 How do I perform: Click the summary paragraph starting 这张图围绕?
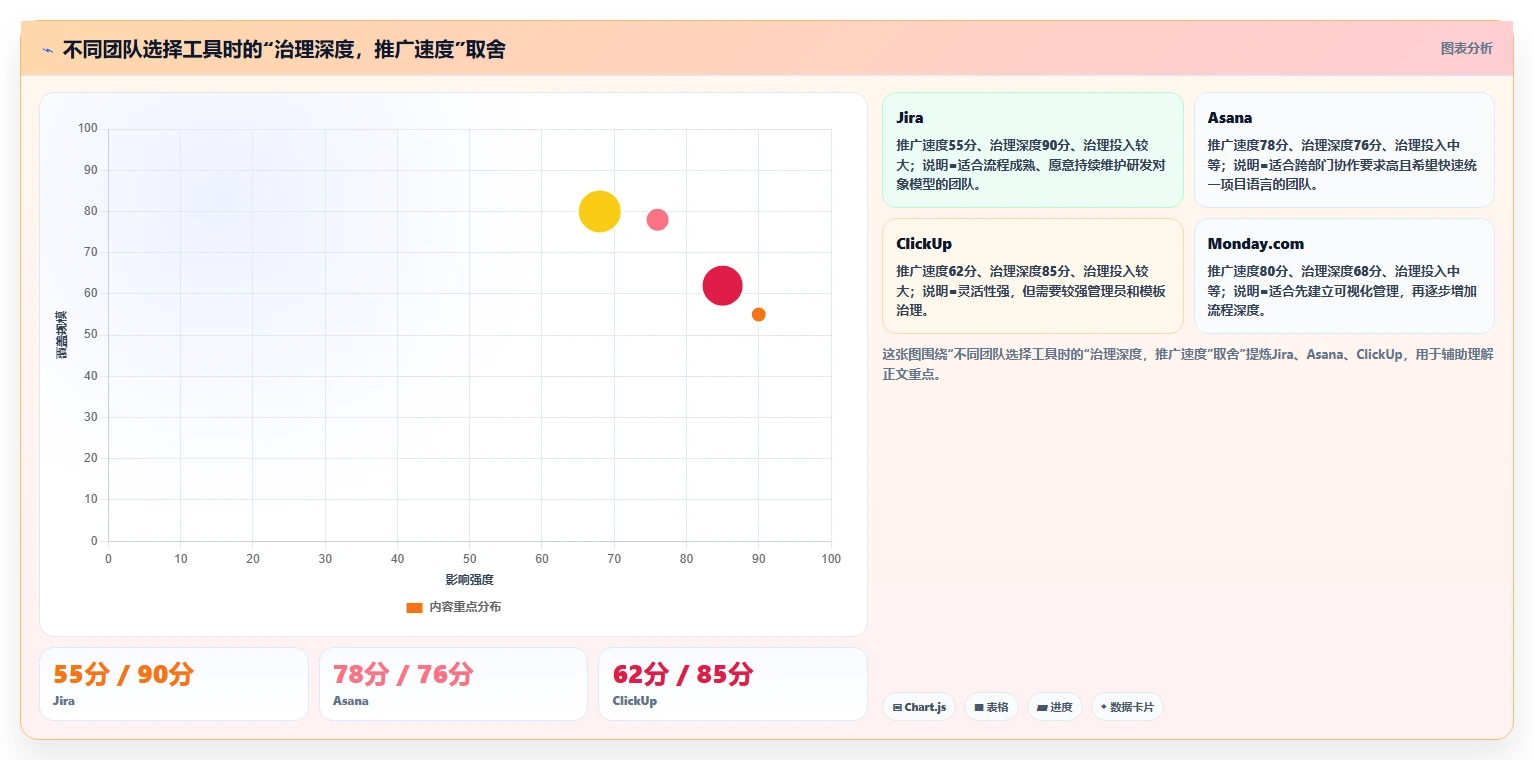(1188, 365)
